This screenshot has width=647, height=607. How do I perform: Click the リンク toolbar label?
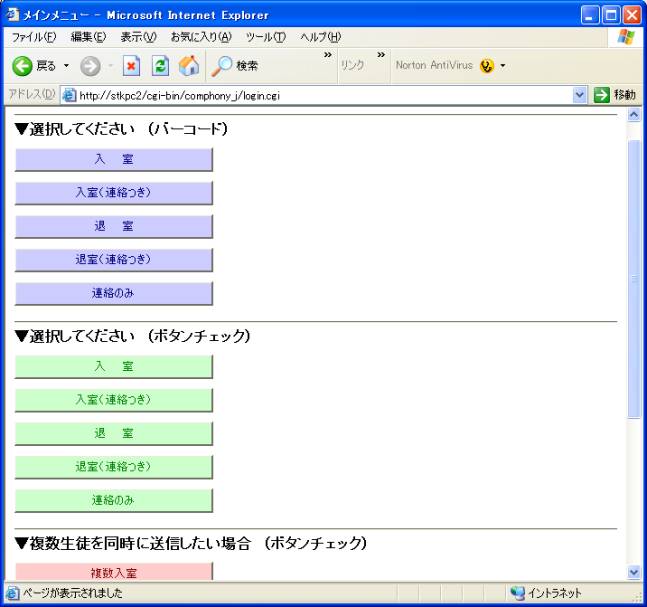352,65
